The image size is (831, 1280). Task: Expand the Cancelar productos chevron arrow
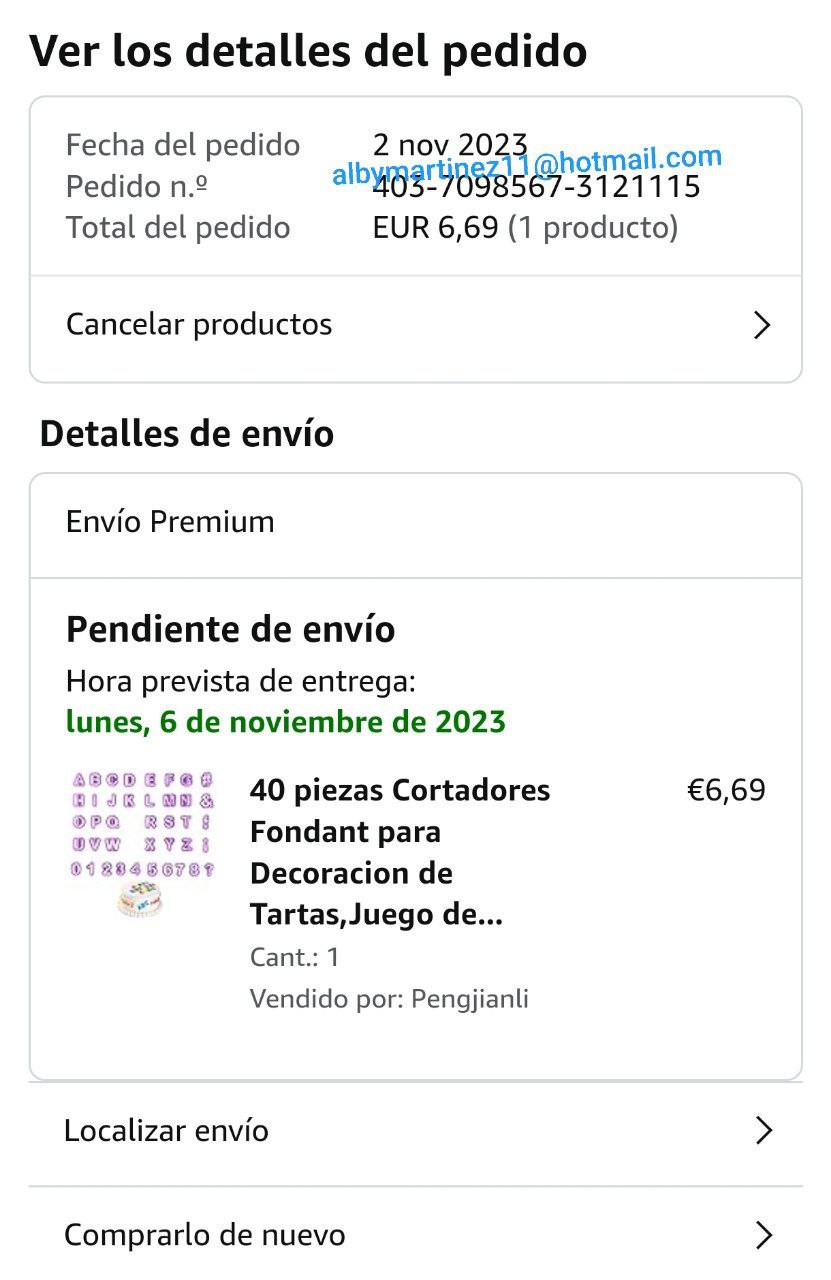(x=762, y=325)
